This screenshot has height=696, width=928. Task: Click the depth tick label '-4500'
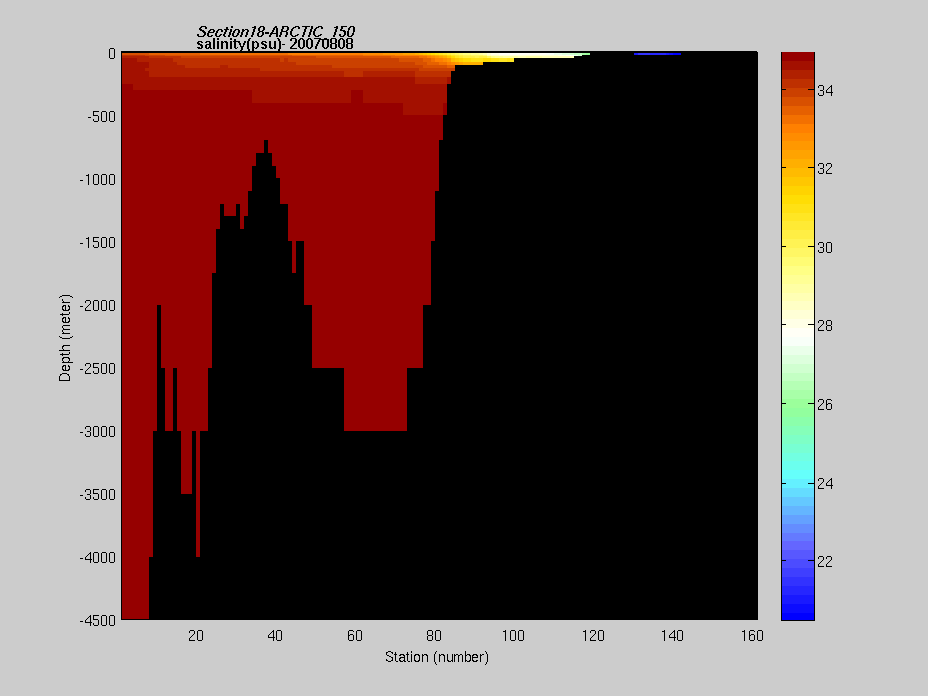pyautogui.click(x=98, y=621)
